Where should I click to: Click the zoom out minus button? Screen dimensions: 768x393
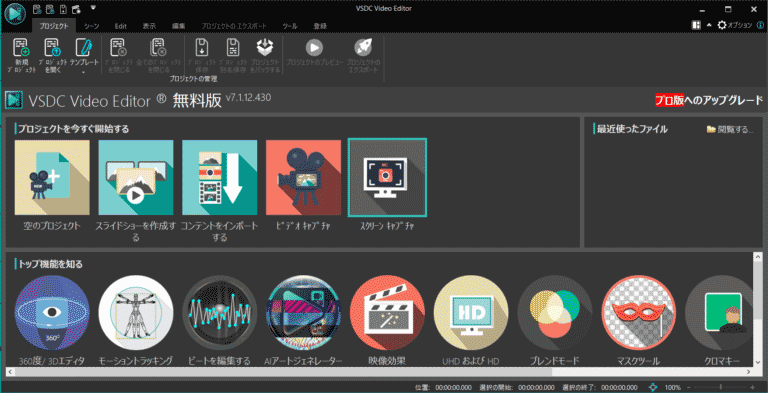[689, 387]
